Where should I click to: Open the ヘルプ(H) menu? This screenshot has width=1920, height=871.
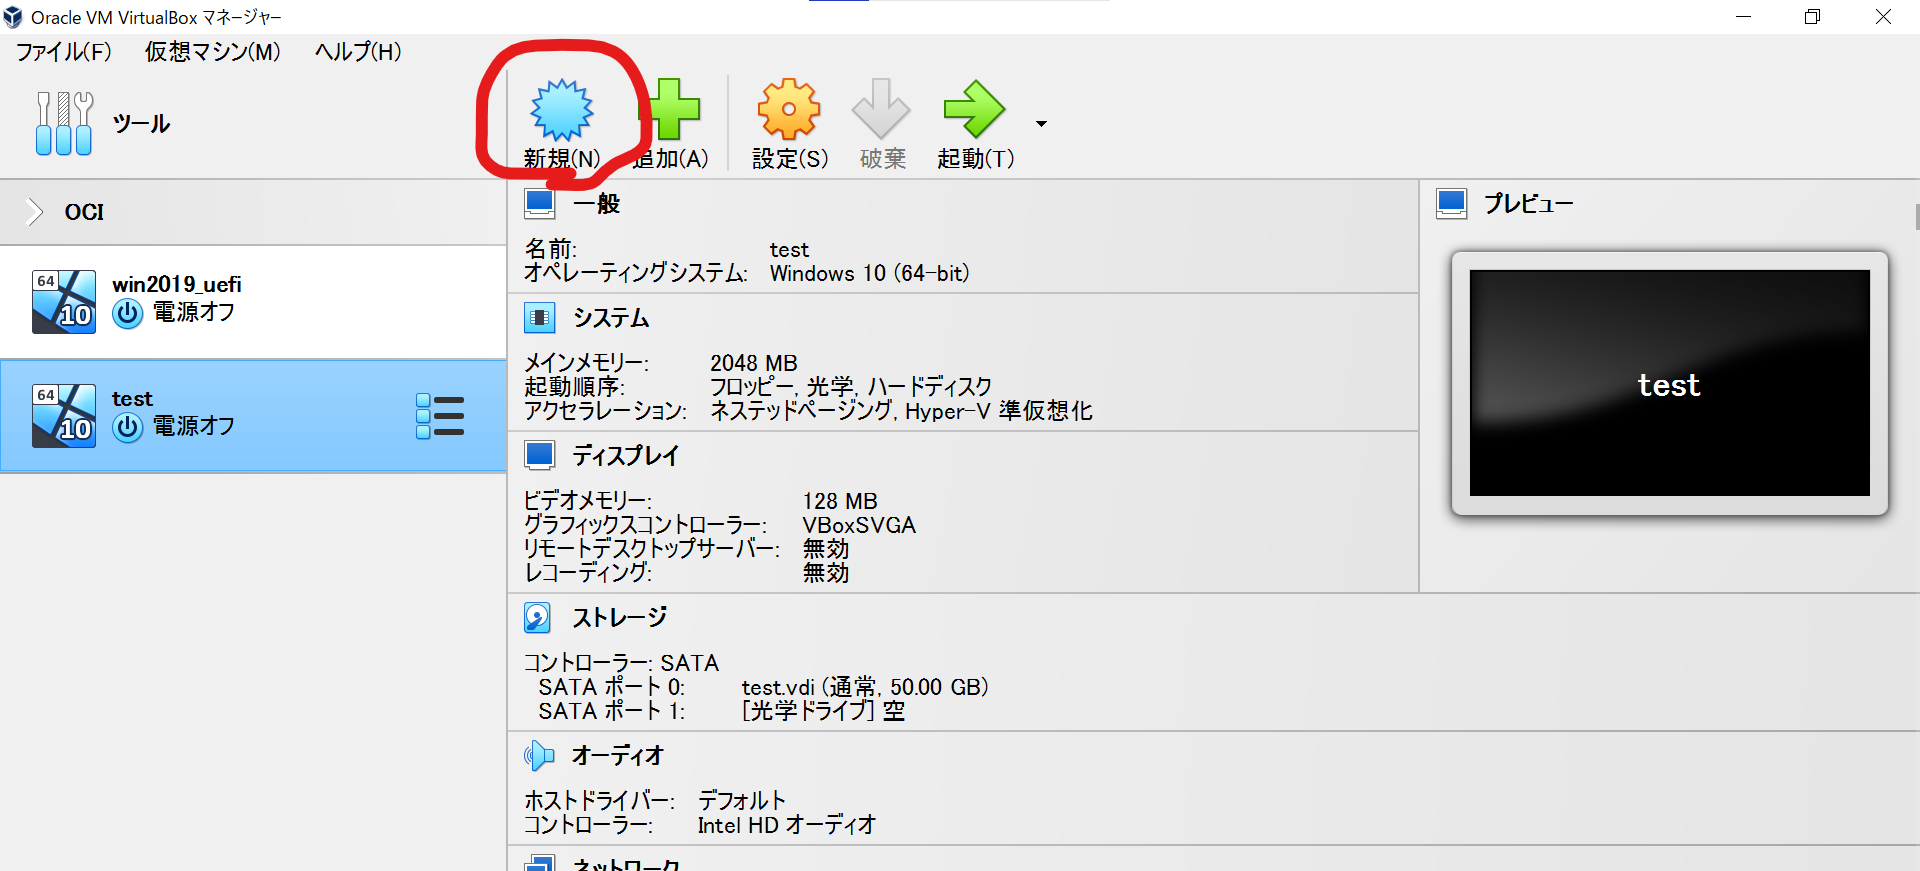coord(358,51)
